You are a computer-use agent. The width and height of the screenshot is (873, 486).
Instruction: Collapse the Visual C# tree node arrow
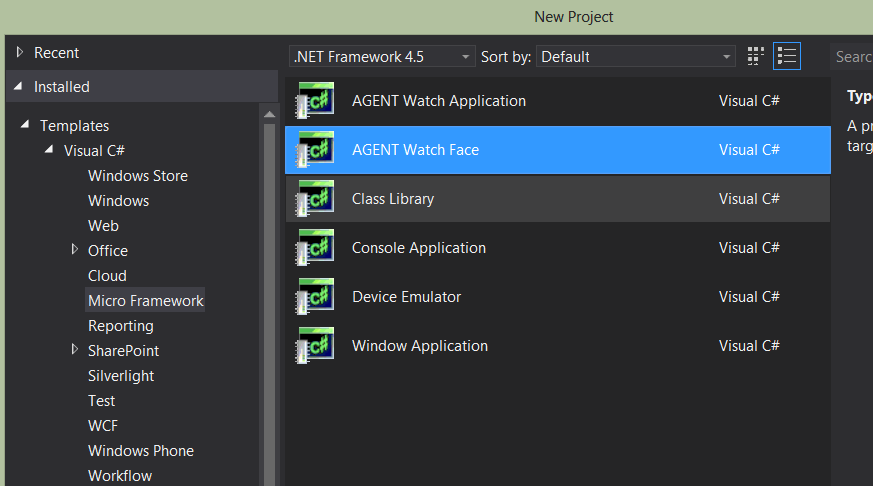coord(49,149)
